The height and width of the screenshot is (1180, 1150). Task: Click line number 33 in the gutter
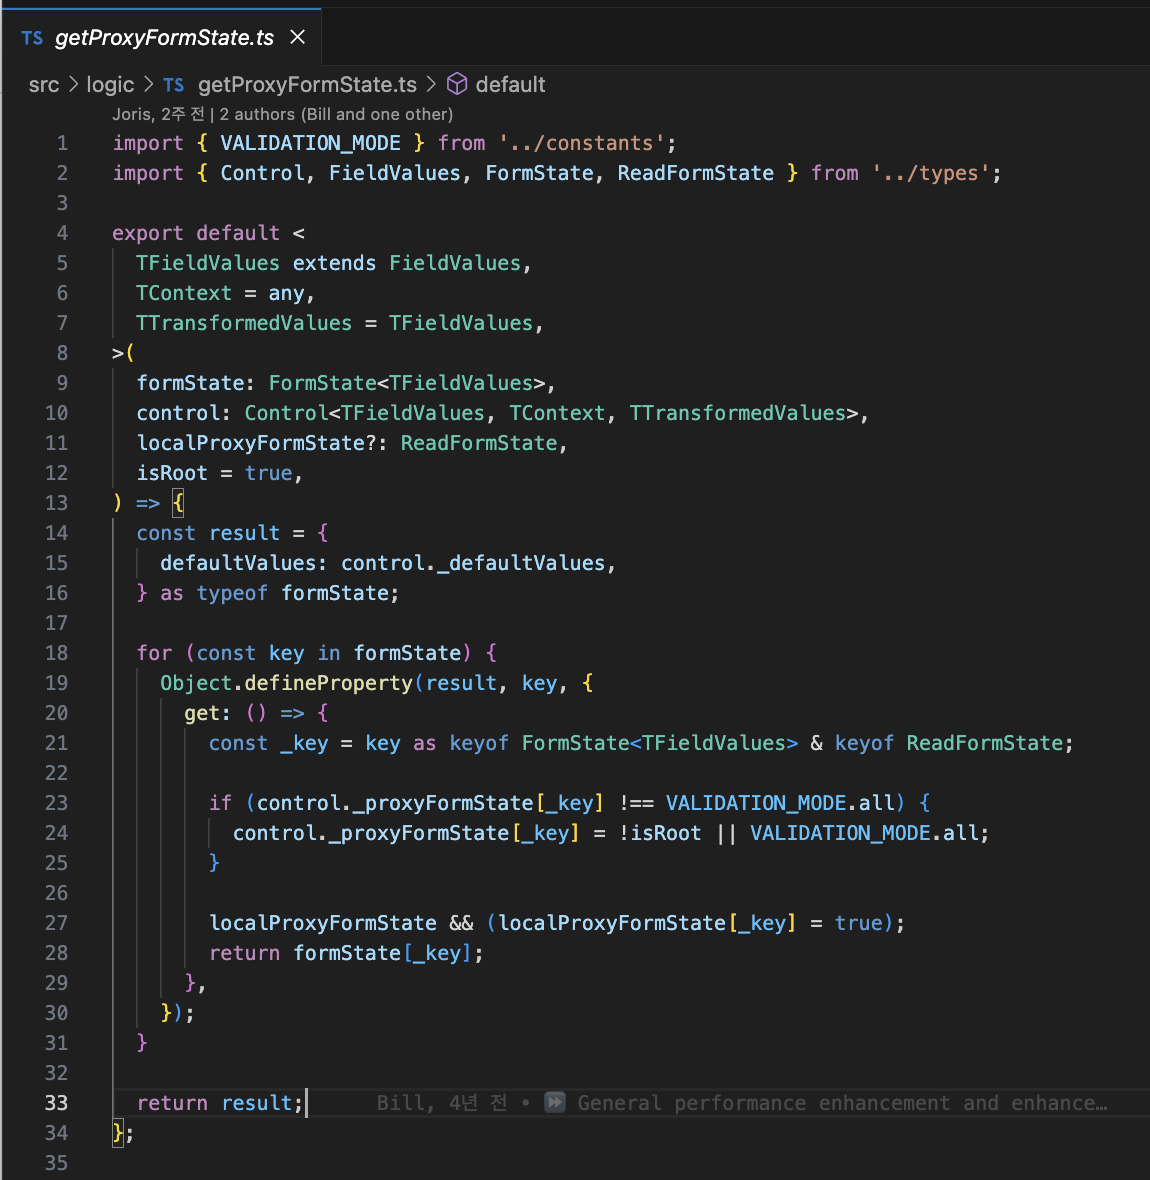[56, 1103]
